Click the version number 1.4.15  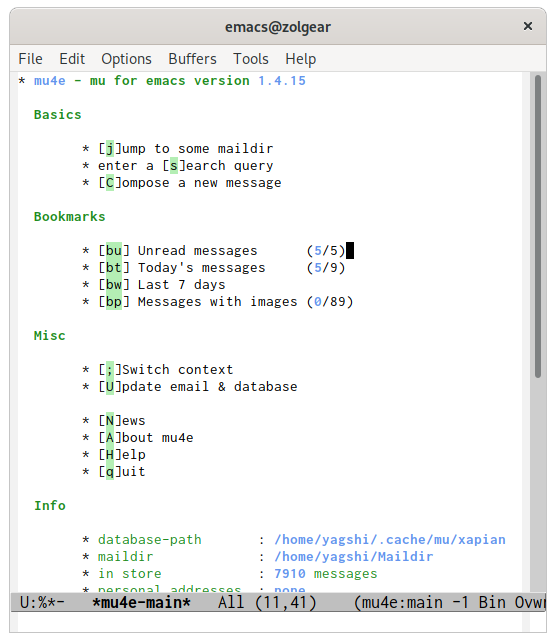click(282, 81)
